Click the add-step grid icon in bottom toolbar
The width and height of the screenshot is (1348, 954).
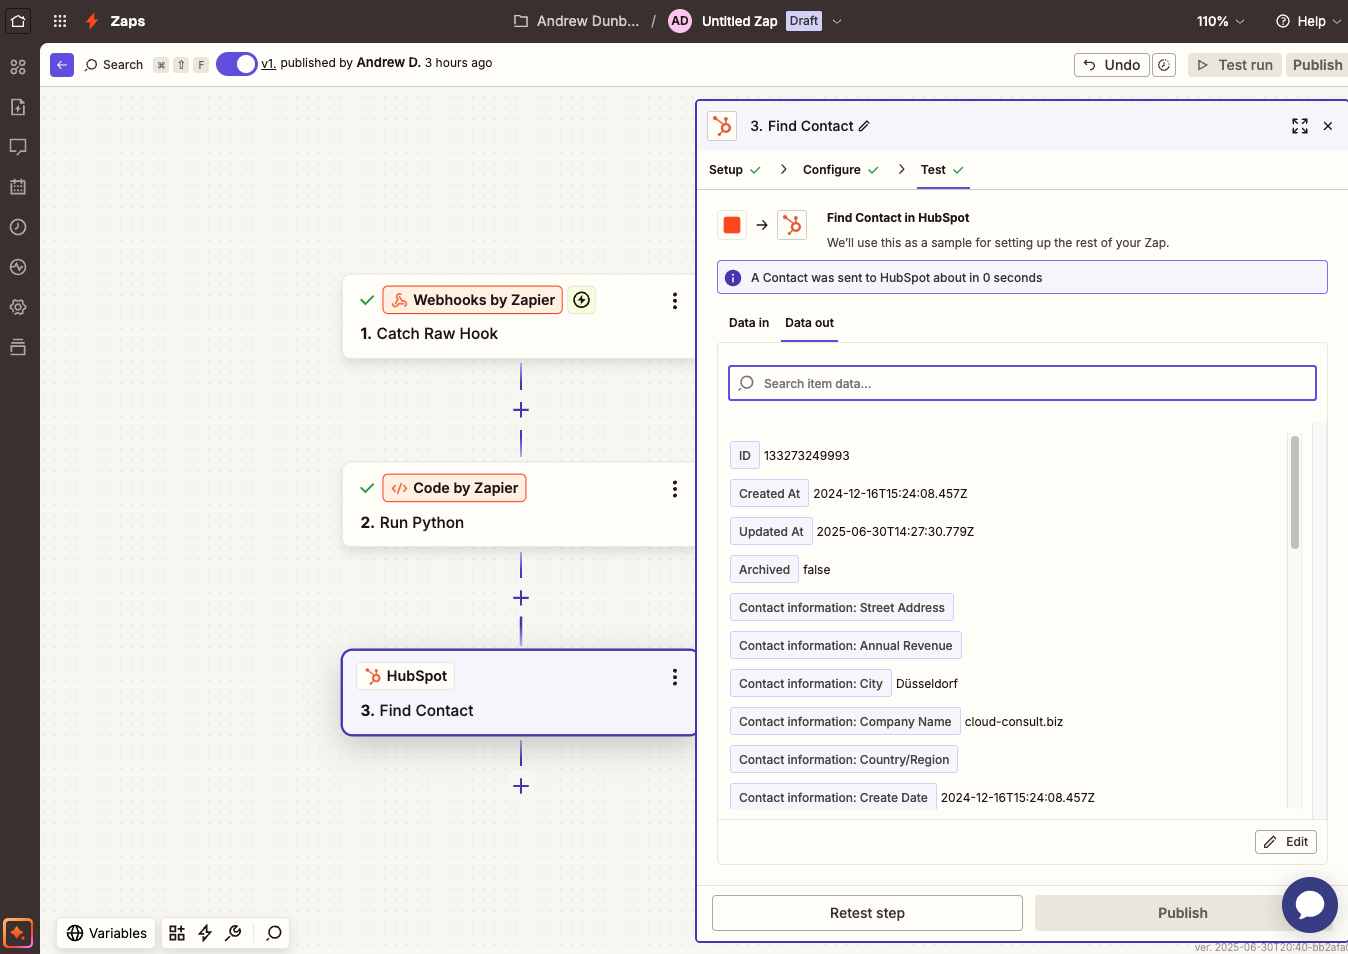click(177, 933)
